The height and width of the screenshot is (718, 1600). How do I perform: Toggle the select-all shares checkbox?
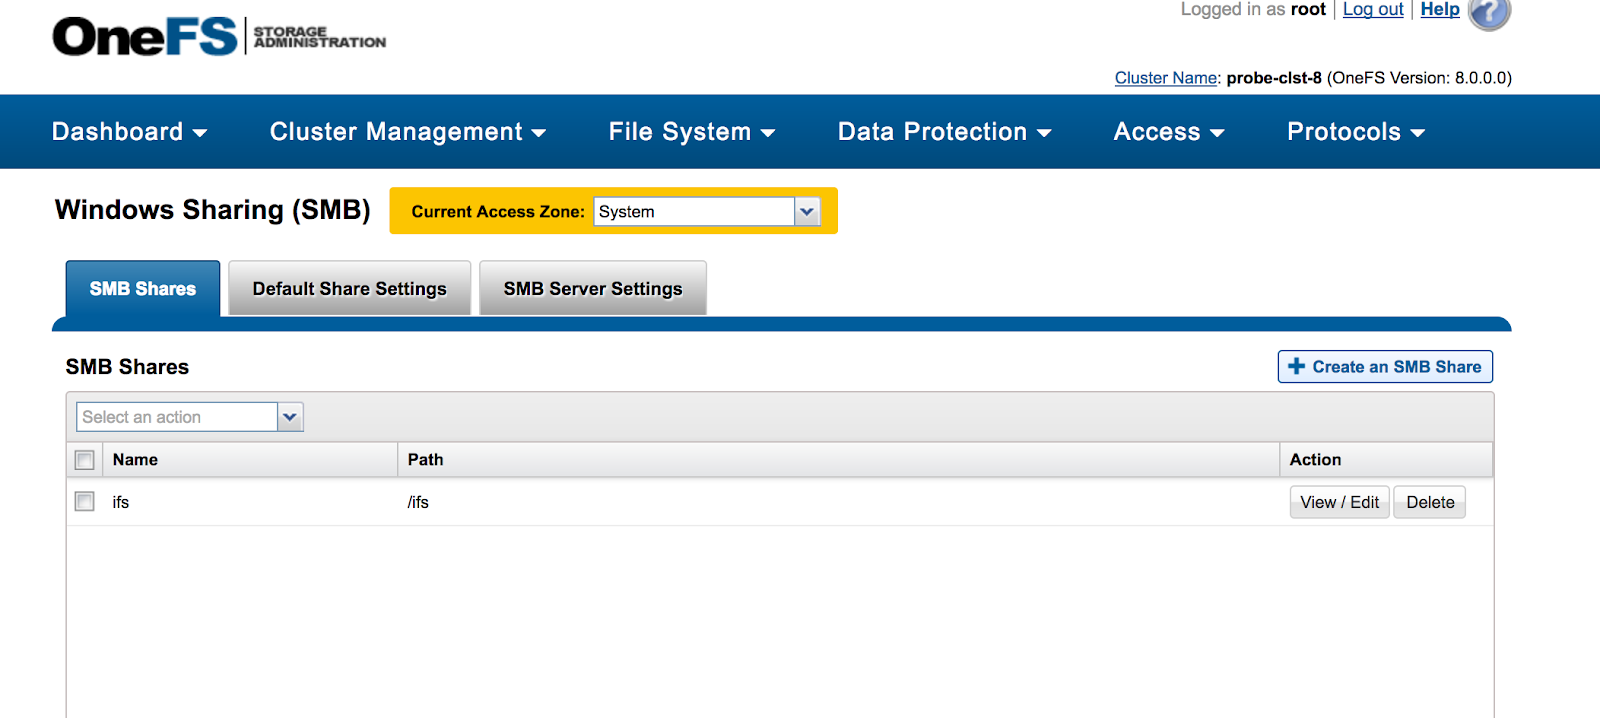coord(85,460)
